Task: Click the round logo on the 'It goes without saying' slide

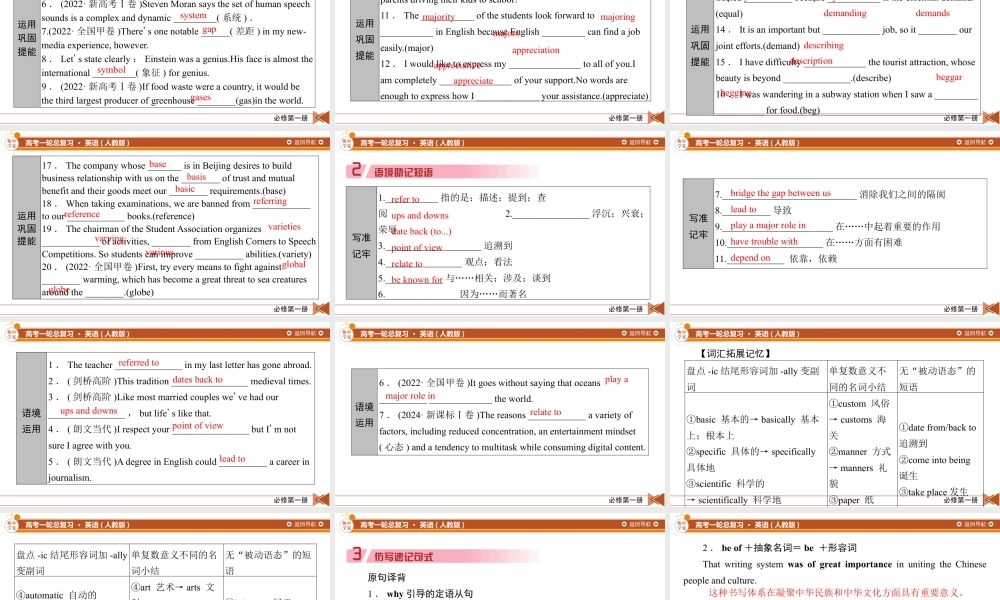Action: [x=346, y=333]
